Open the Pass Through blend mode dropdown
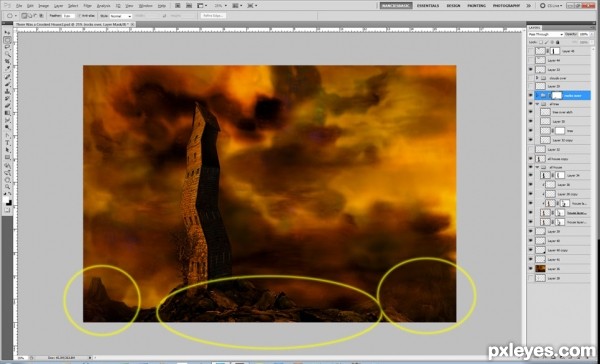 pos(546,34)
